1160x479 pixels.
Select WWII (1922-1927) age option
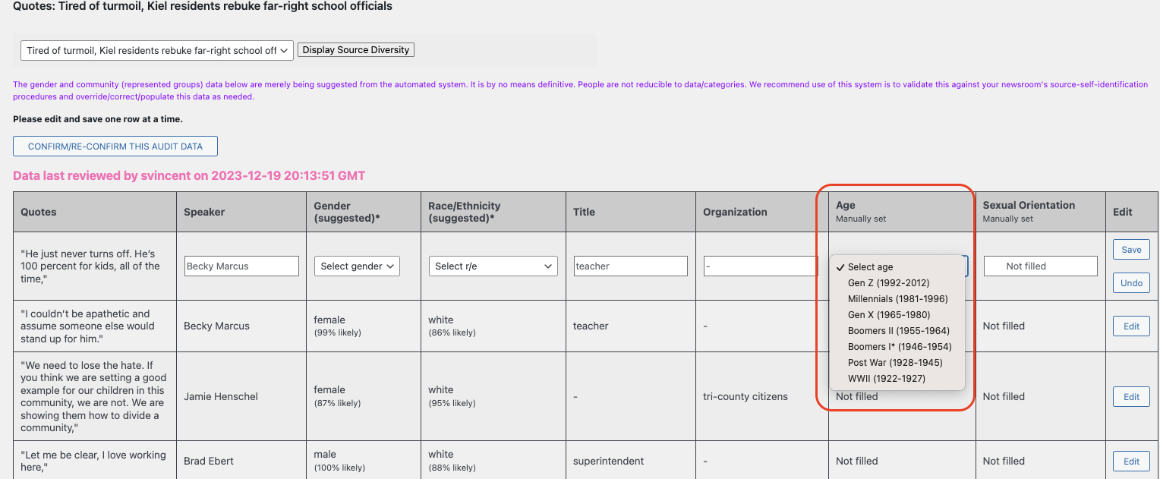(886, 379)
